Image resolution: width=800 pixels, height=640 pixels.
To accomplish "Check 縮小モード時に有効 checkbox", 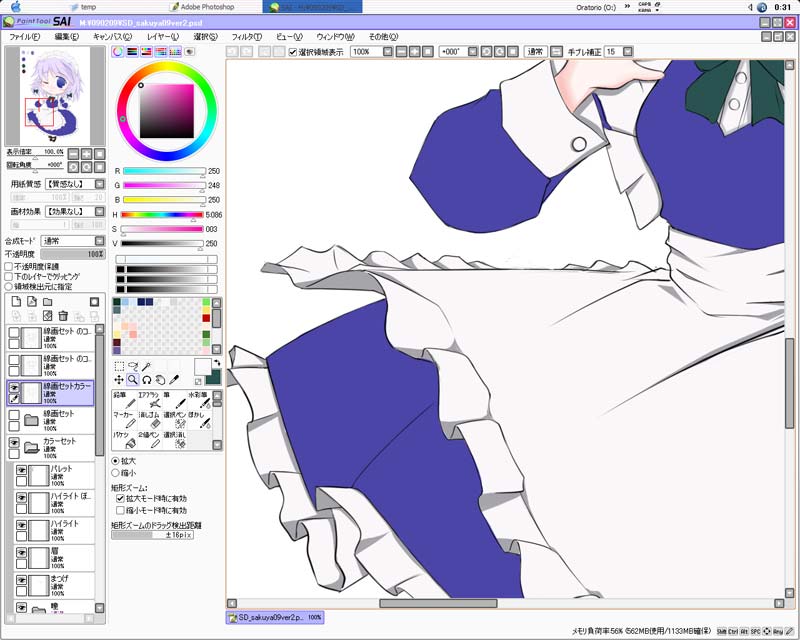I will pyautogui.click(x=120, y=510).
